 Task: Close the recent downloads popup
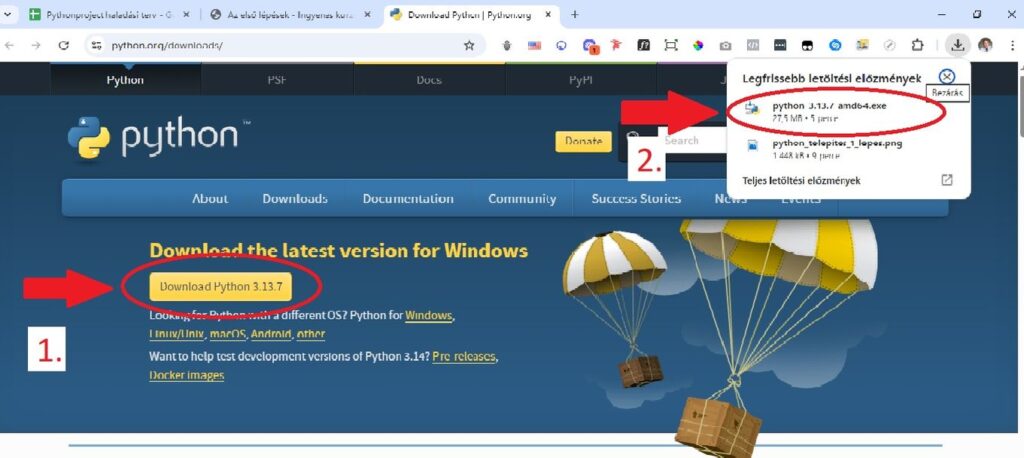[946, 77]
